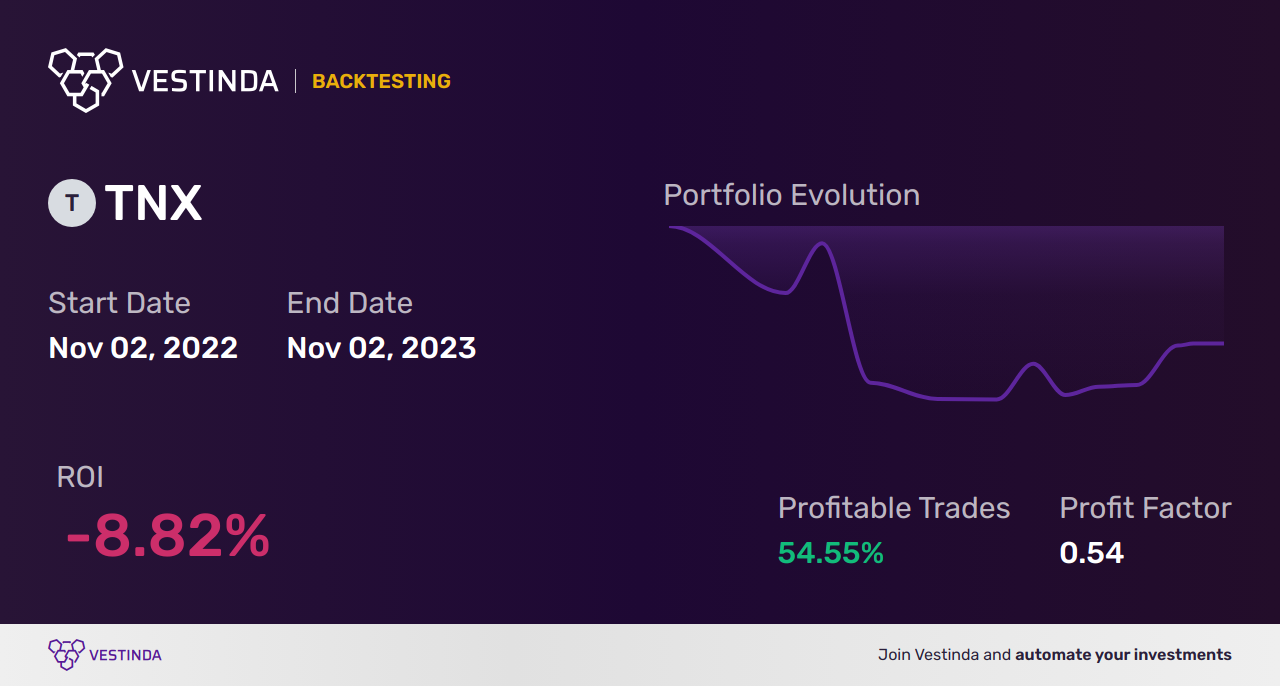Click the Profitable Trades label

893,508
